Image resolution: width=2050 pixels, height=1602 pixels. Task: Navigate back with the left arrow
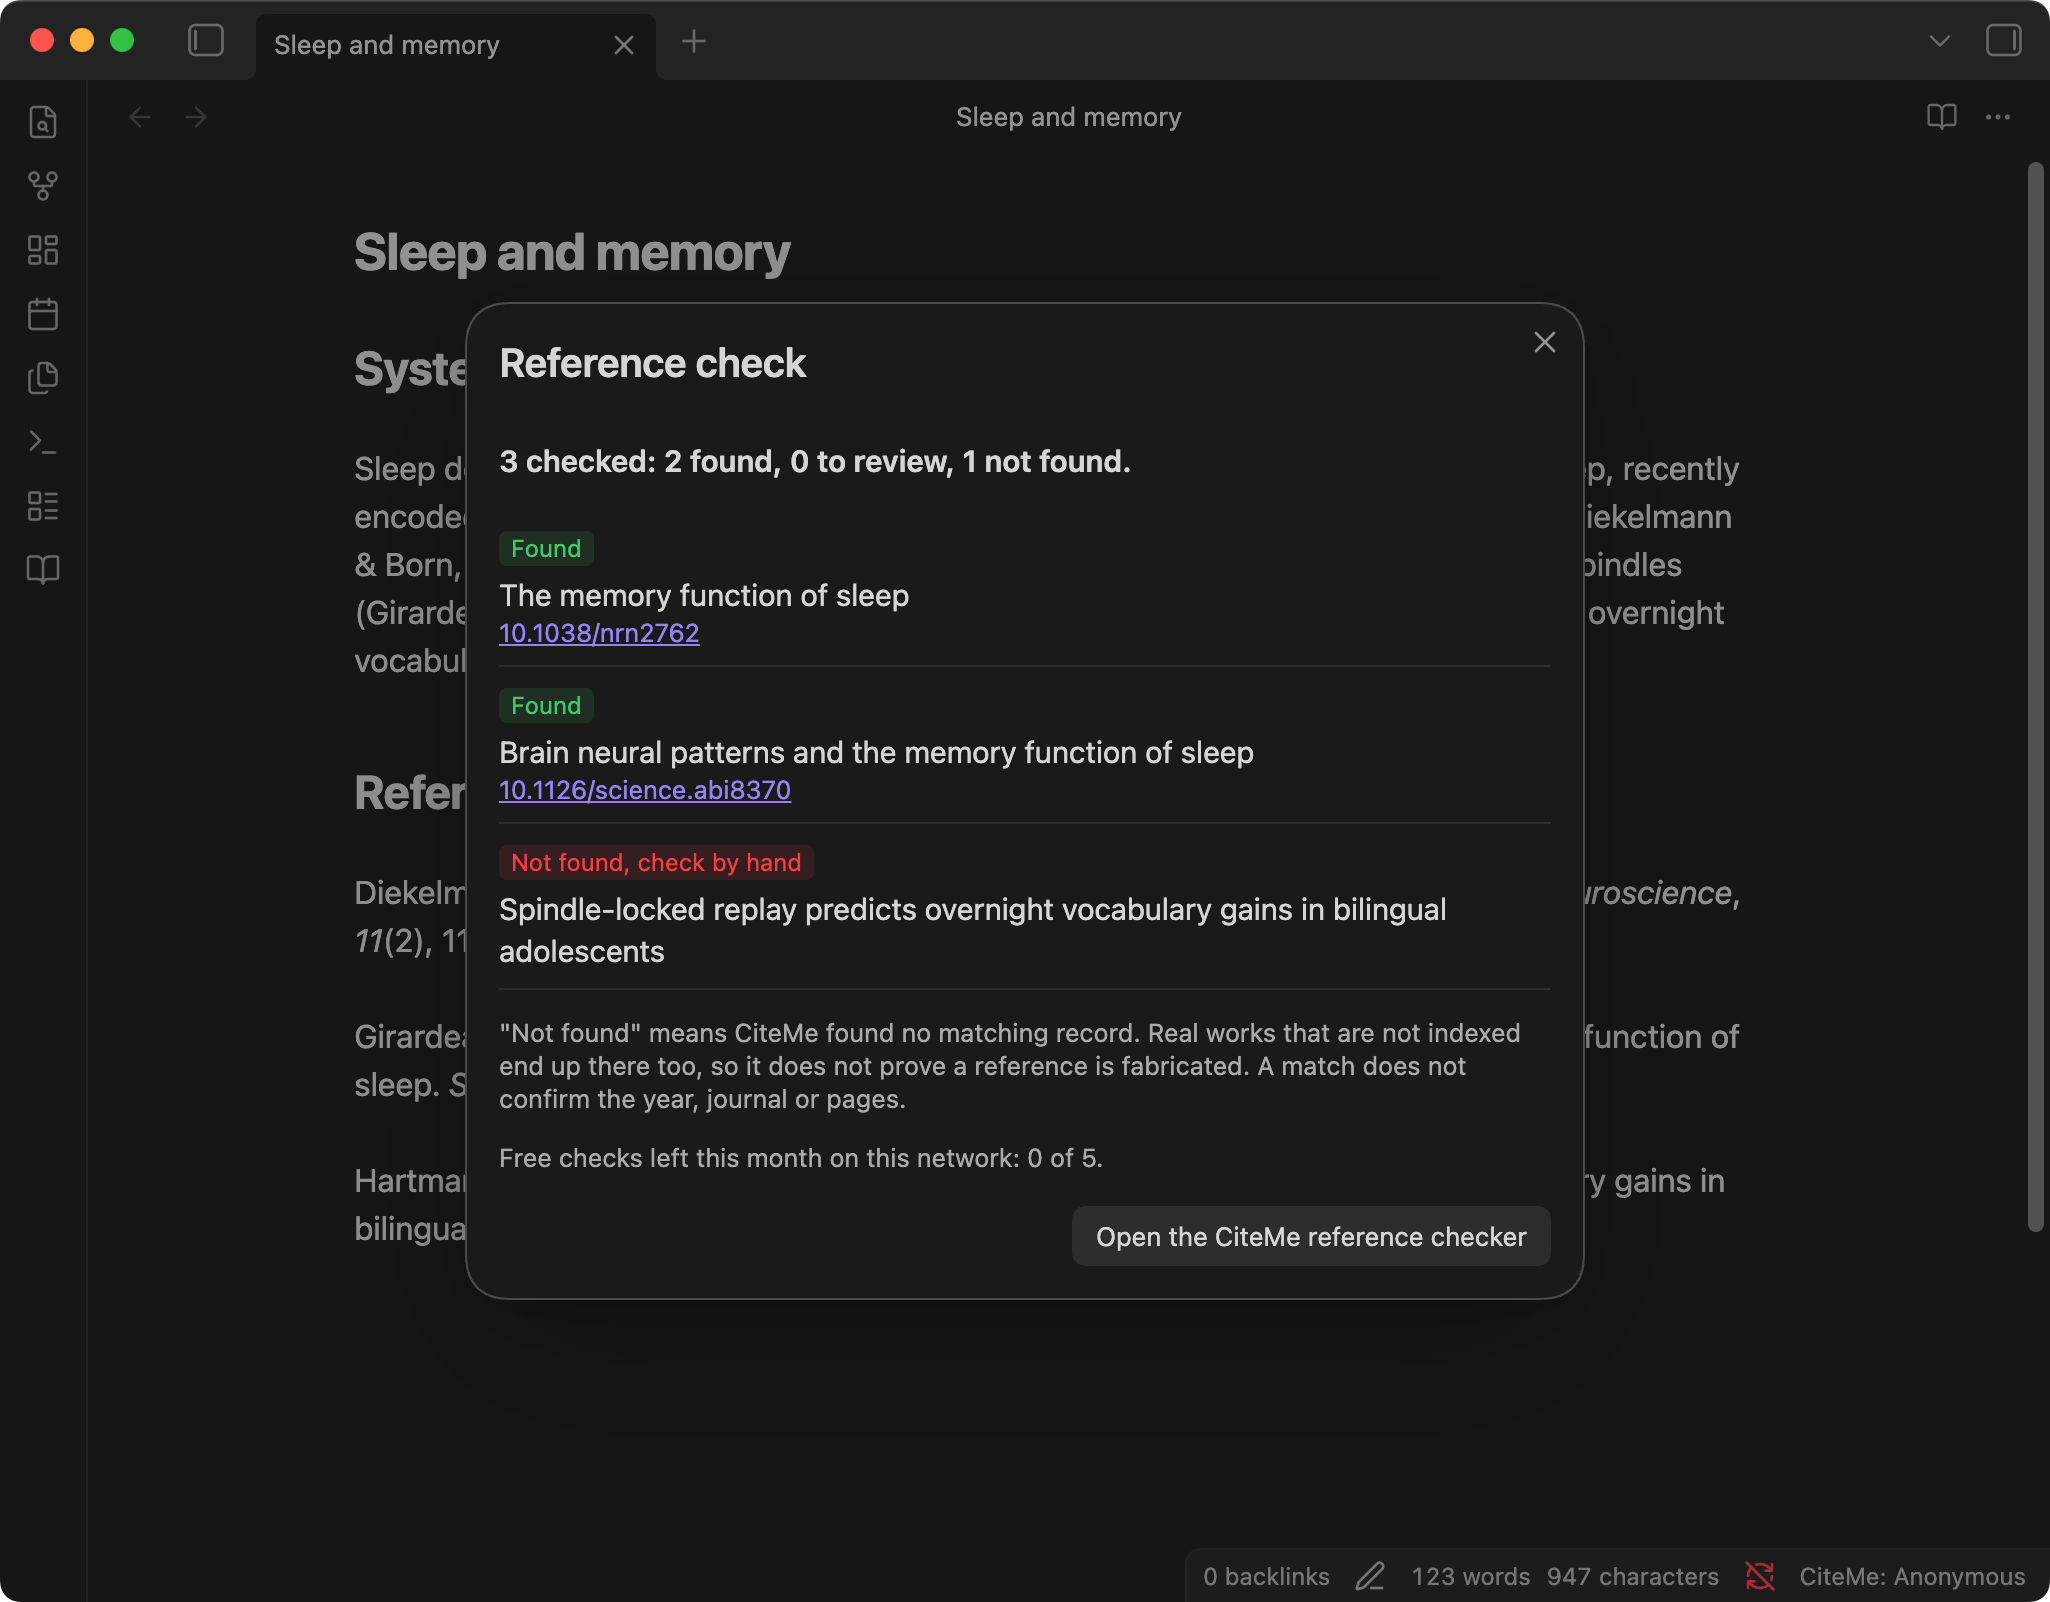pos(140,117)
